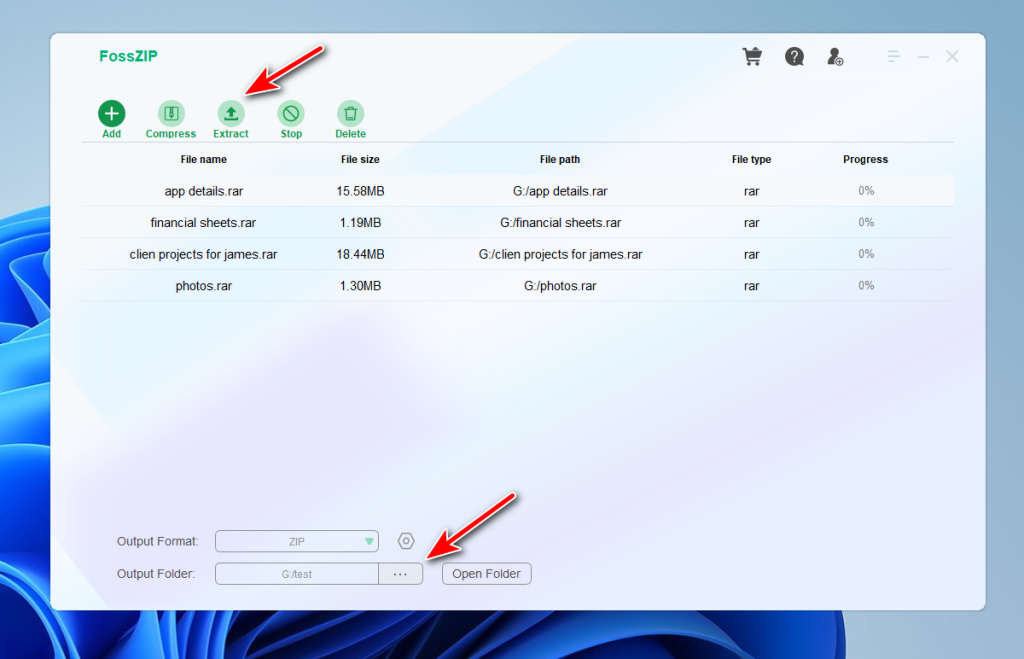Viewport: 1024px width, 659px height.
Task: Click the FossZIP logo text
Action: [x=128, y=56]
